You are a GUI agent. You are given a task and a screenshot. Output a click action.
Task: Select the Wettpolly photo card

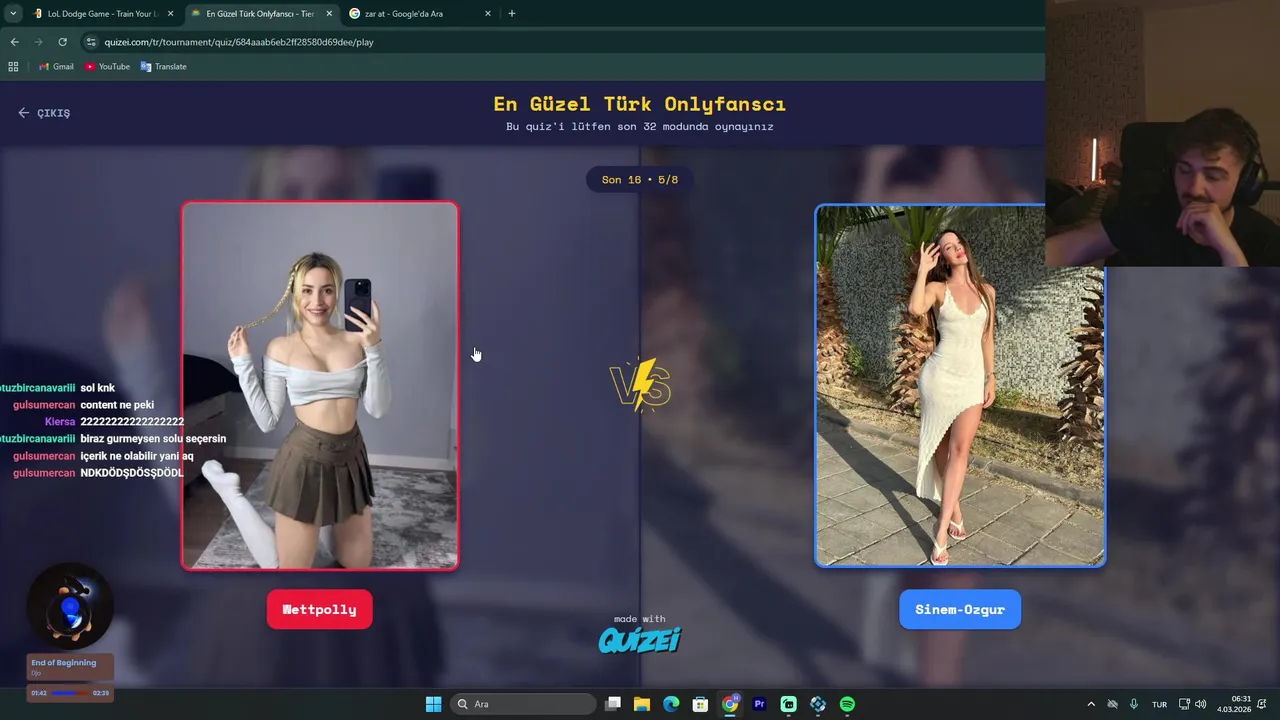pos(320,386)
